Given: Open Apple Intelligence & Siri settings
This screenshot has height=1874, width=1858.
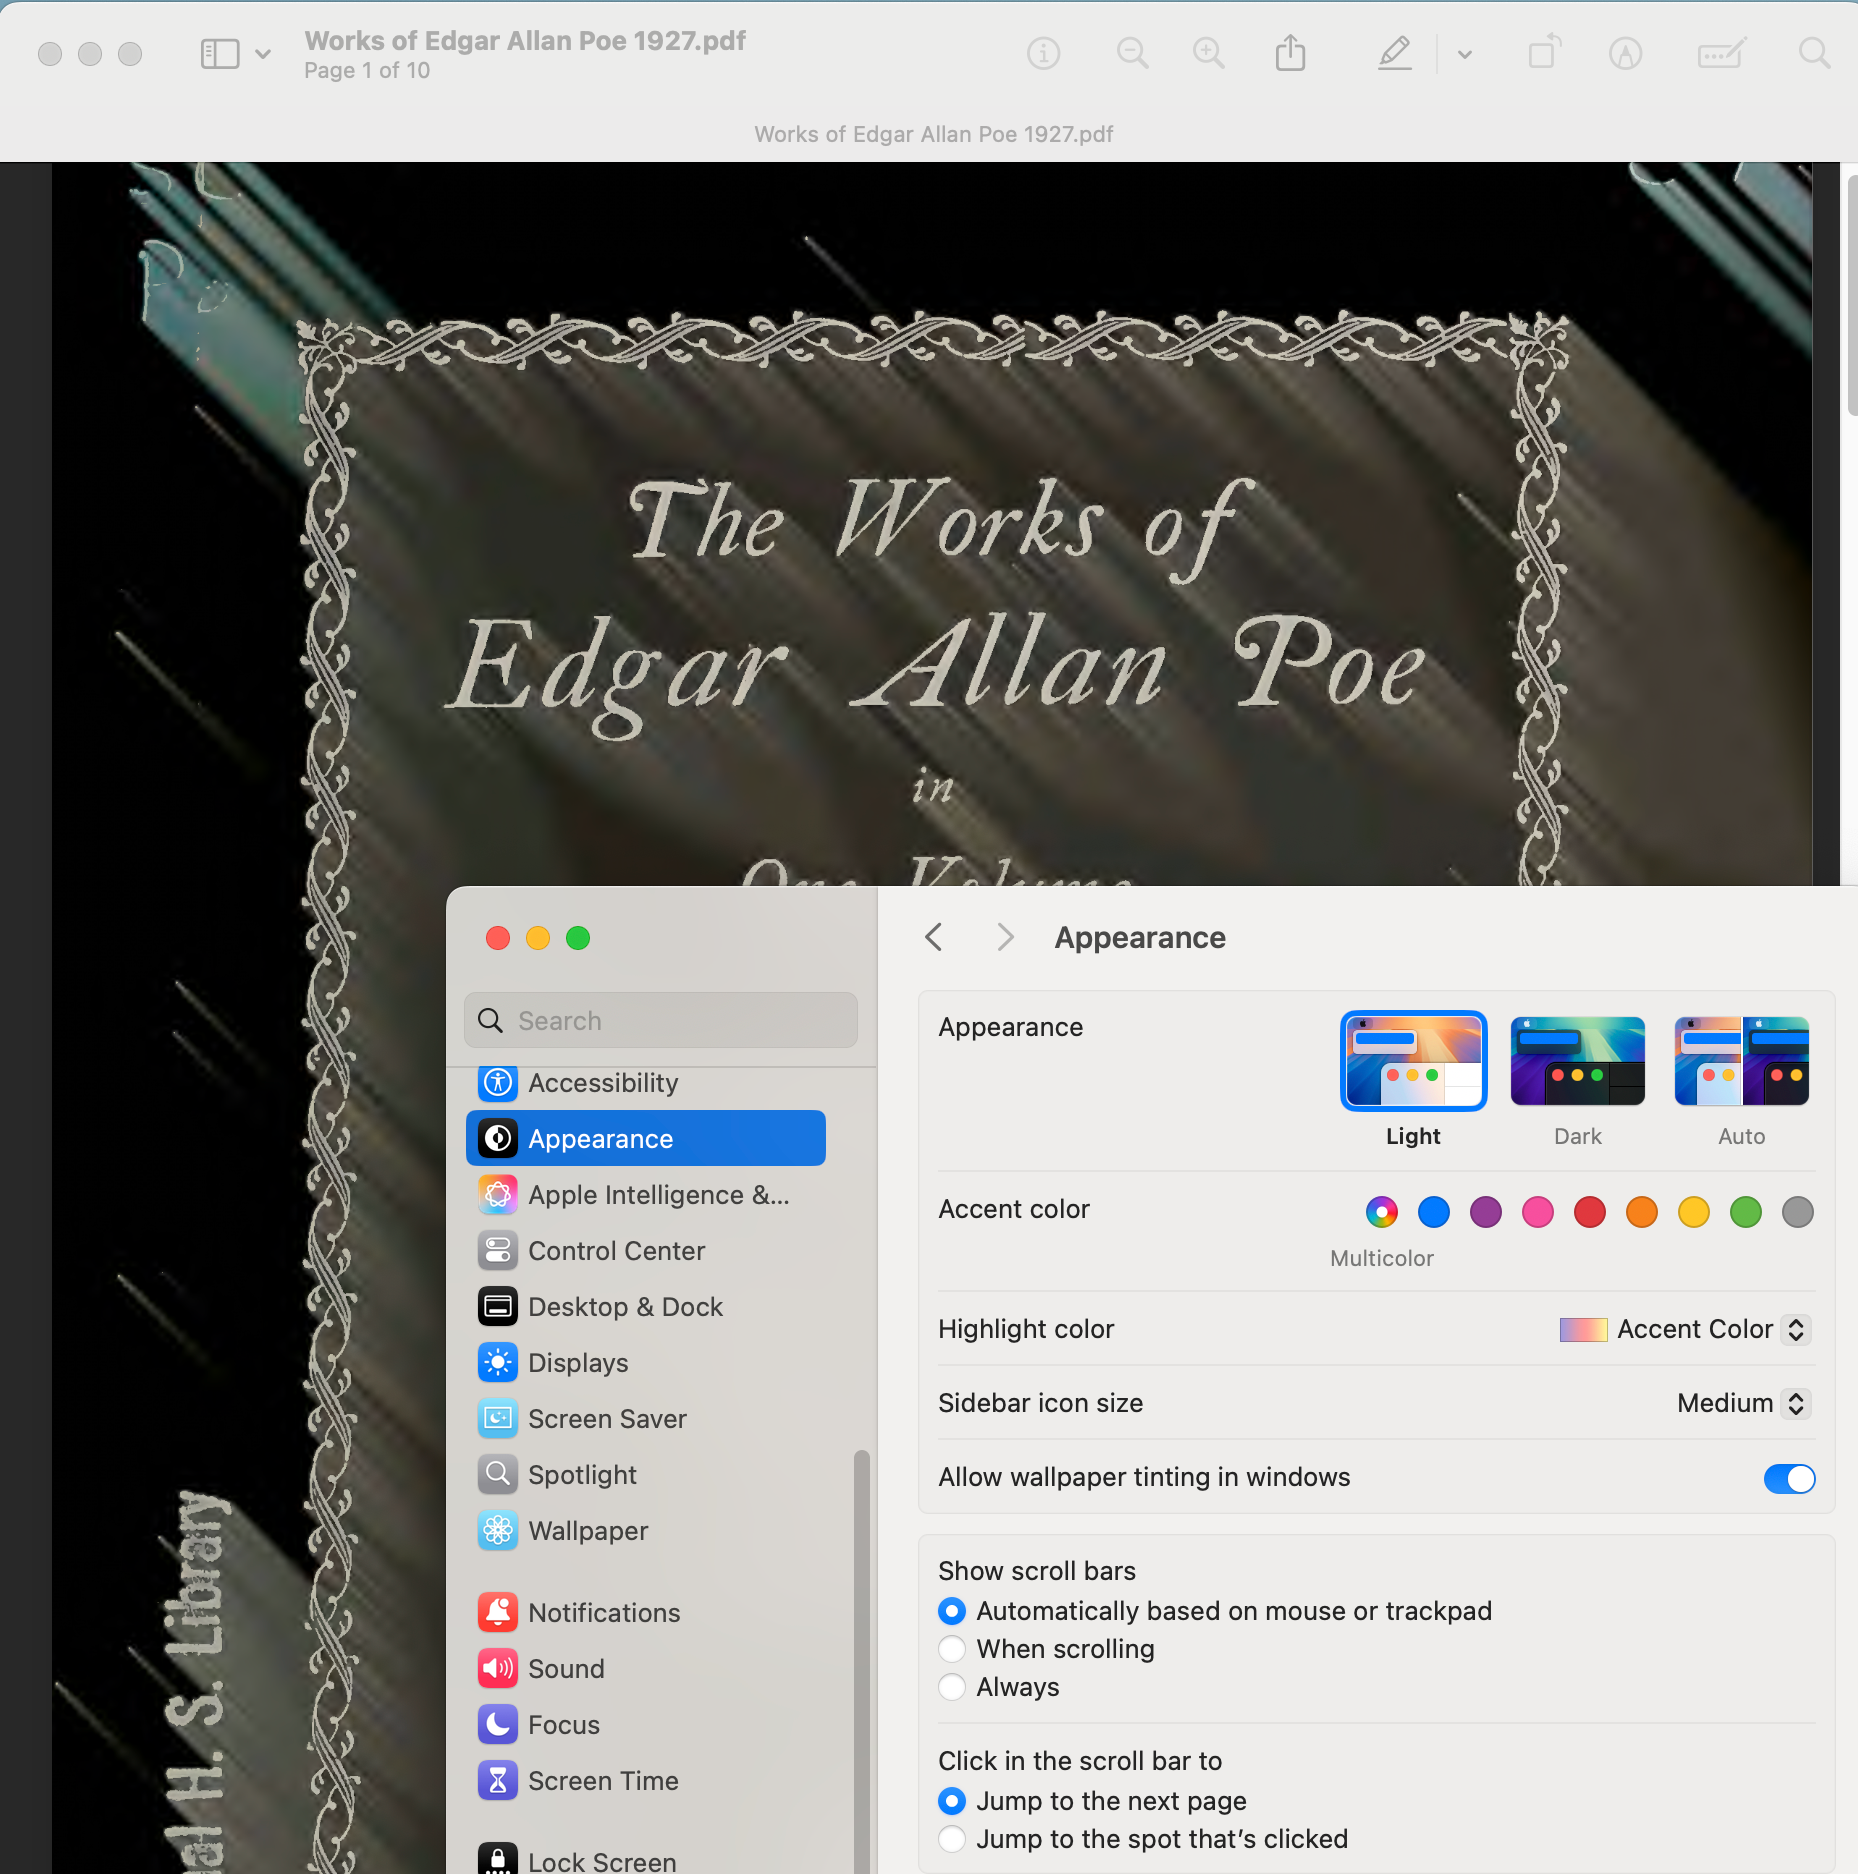Looking at the screenshot, I should pyautogui.click(x=646, y=1194).
